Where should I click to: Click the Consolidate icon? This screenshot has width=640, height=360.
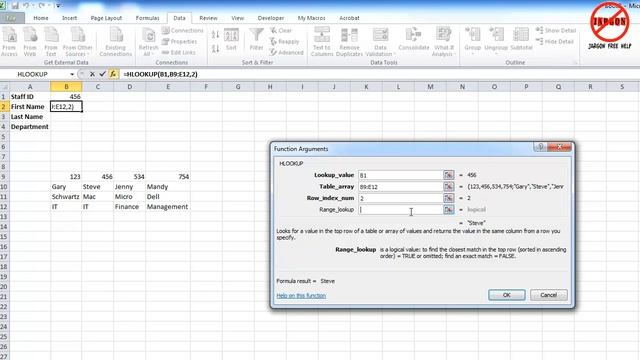click(x=413, y=40)
